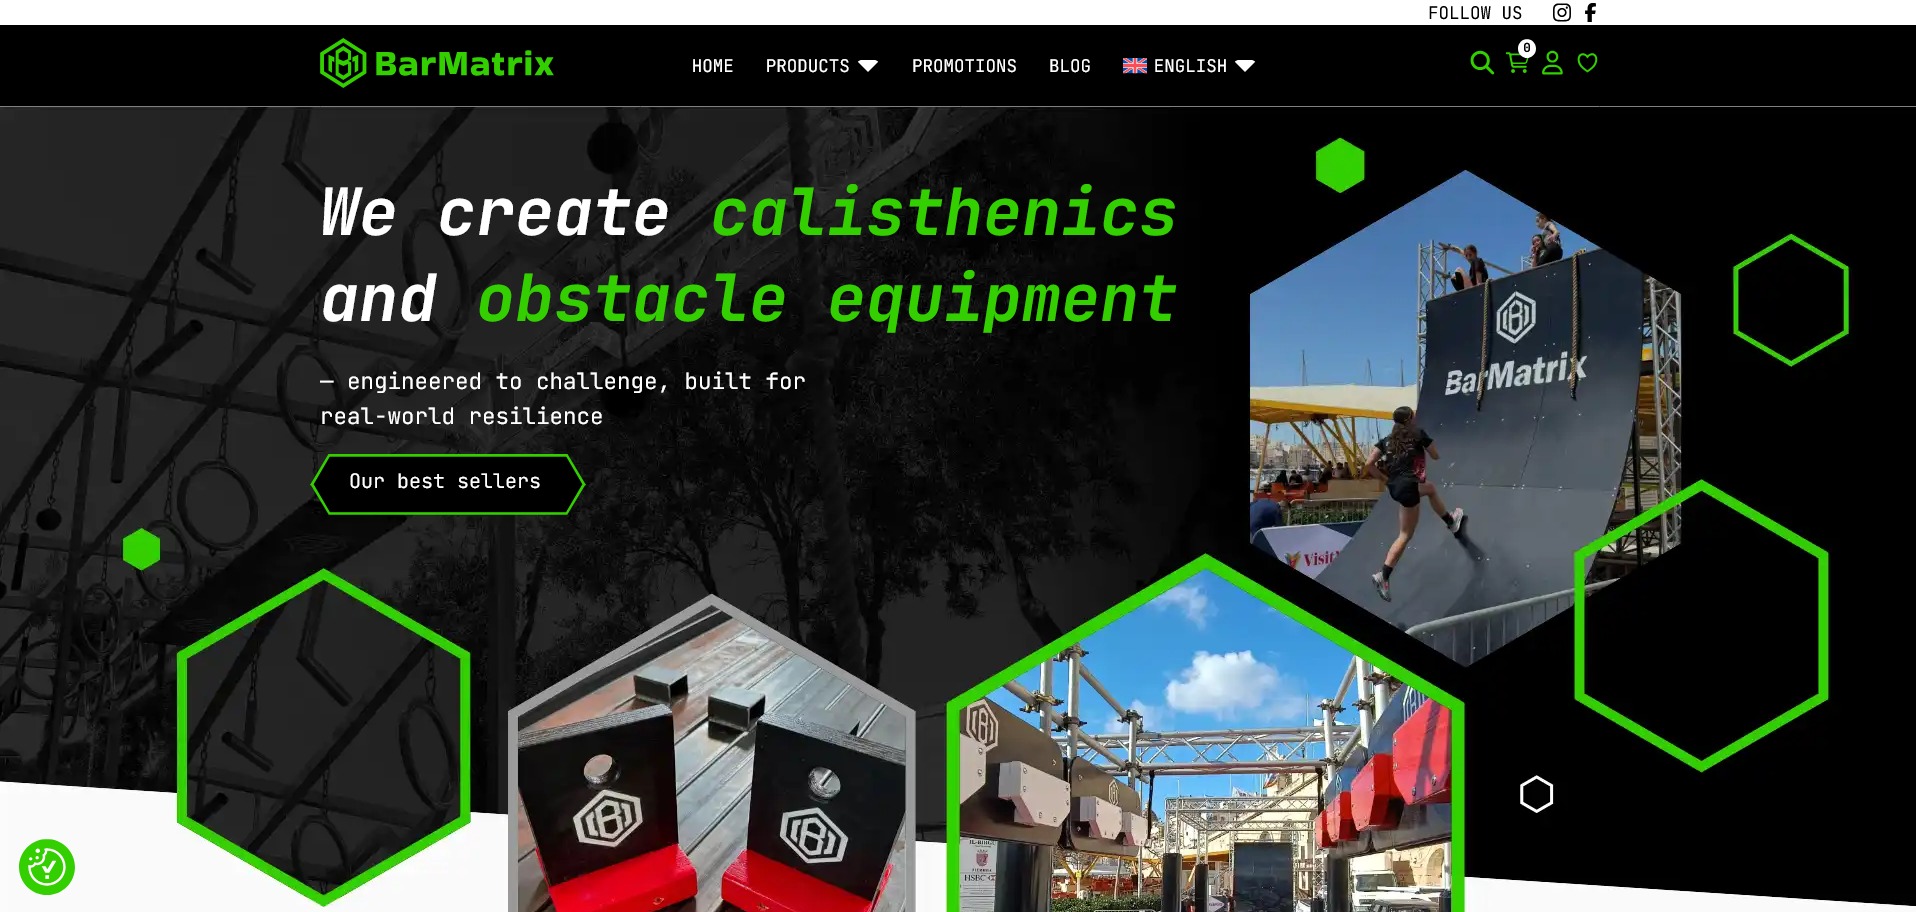The width and height of the screenshot is (1916, 912).
Task: Click the user account icon
Action: click(x=1552, y=63)
